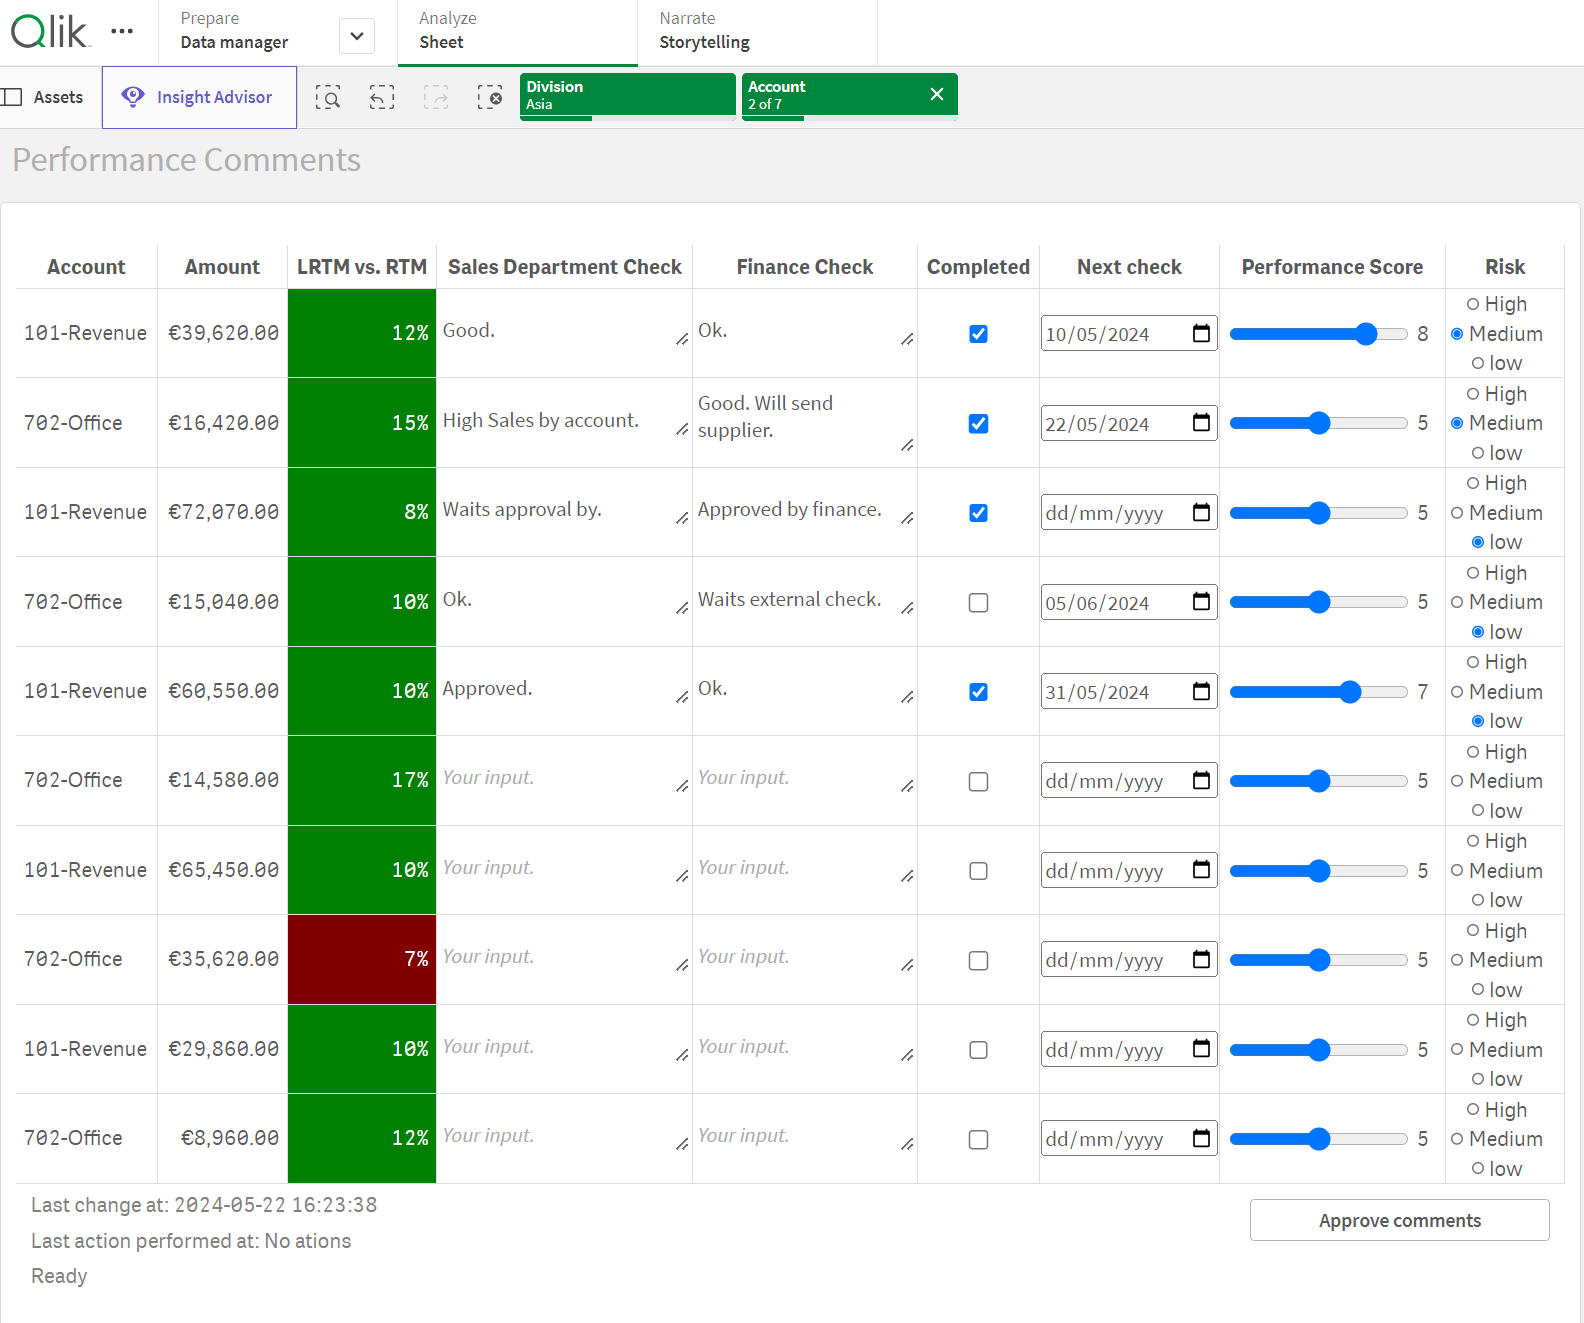Image resolution: width=1584 pixels, height=1323 pixels.
Task: Open calendar picker in €35,620.00 row
Action: pos(1201,960)
